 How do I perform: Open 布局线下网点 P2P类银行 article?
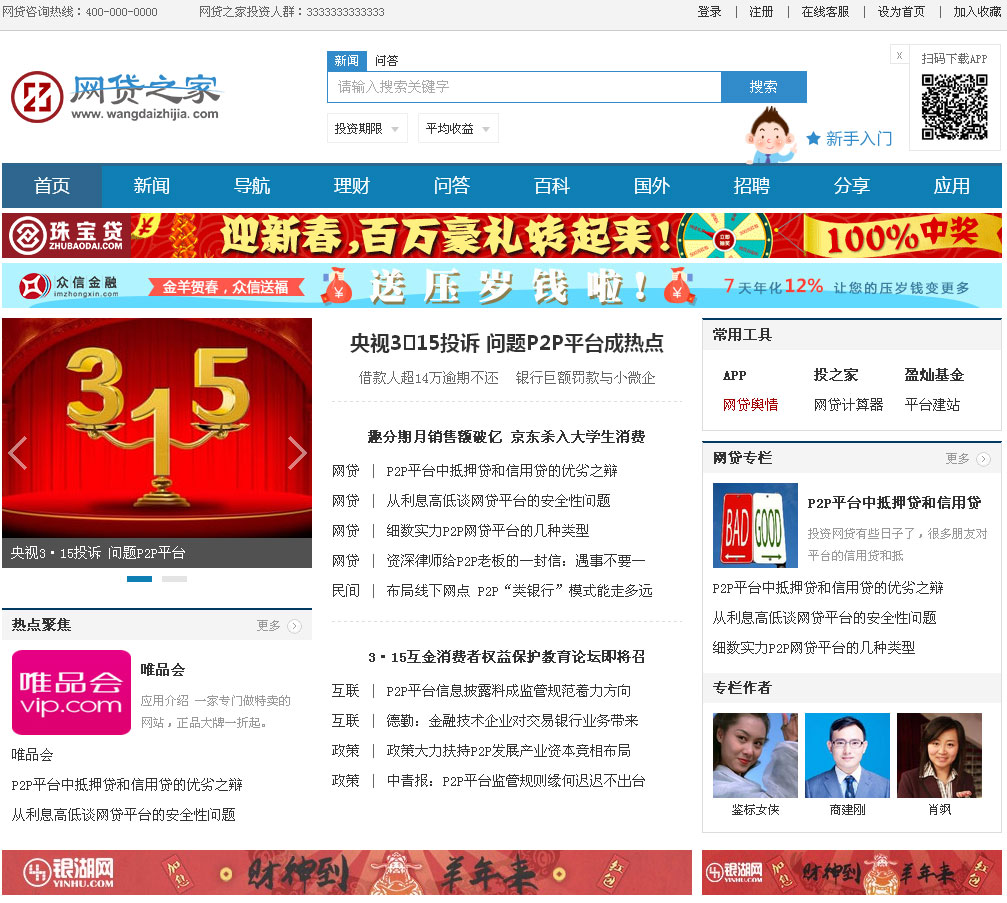[519, 591]
